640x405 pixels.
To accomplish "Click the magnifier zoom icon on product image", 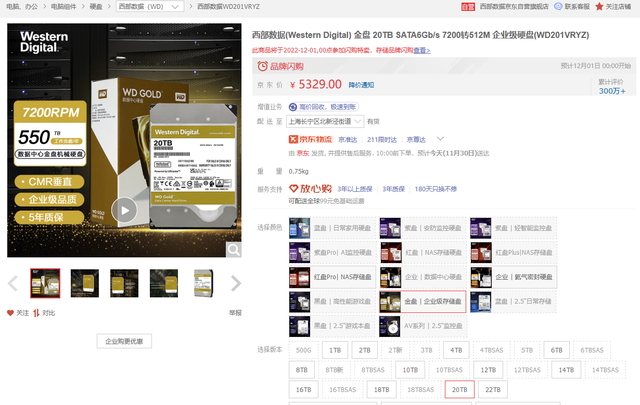I will coord(234,249).
